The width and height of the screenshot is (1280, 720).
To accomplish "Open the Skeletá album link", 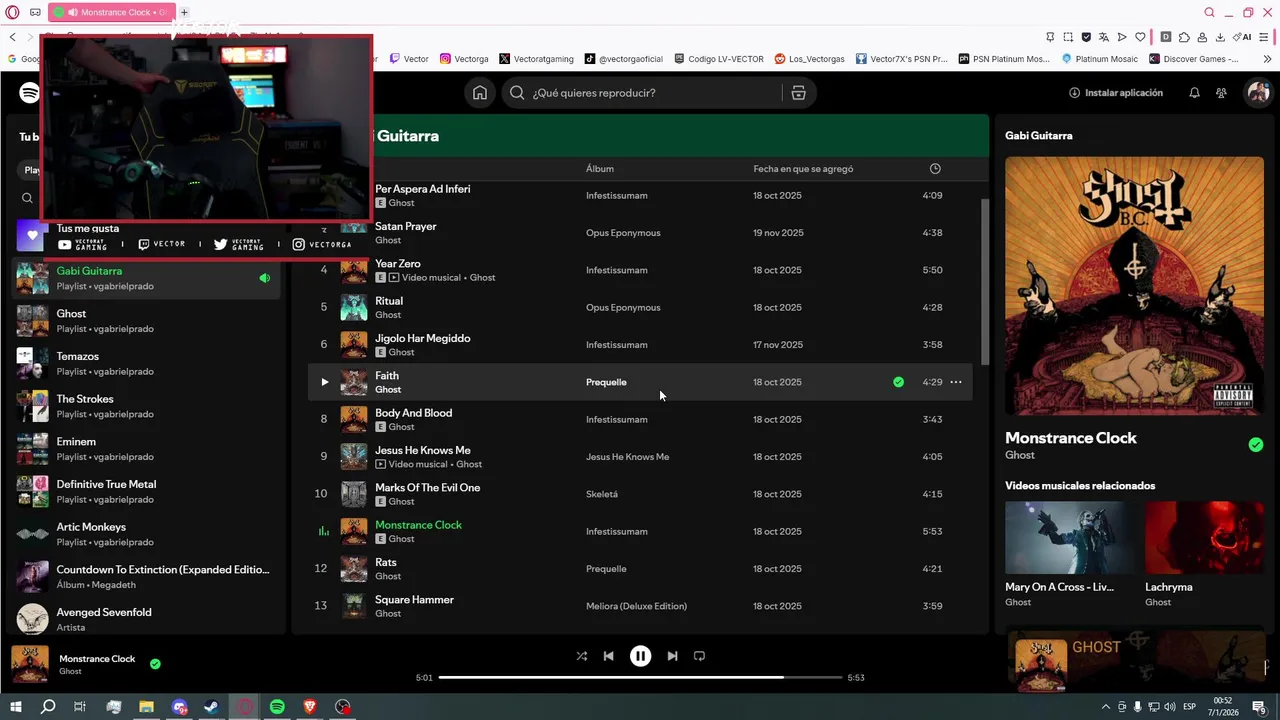I will (x=602, y=494).
